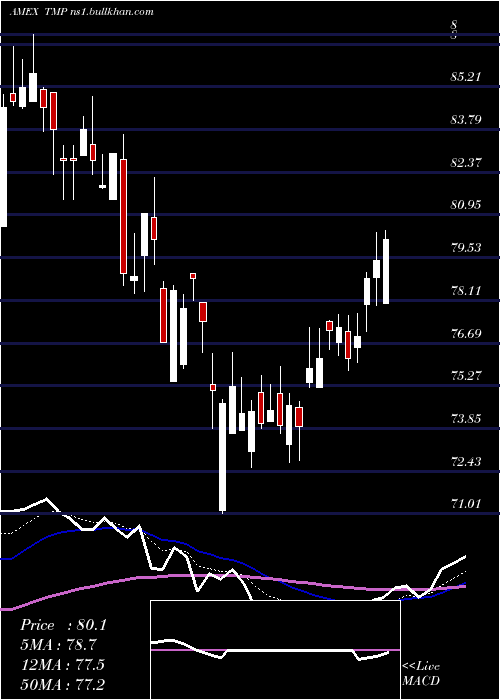Click the long white candle reaching 71.01
Screen dimensions: 500x700
(x=222, y=457)
